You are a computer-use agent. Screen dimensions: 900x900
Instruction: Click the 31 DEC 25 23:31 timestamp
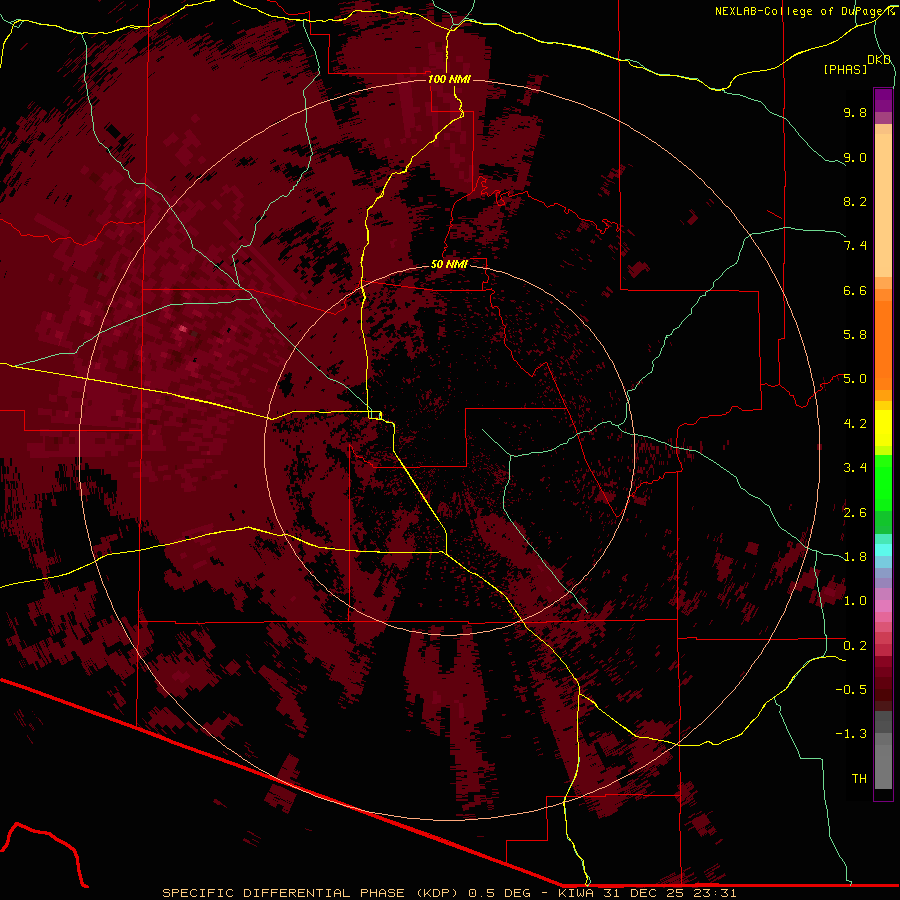(x=669, y=893)
